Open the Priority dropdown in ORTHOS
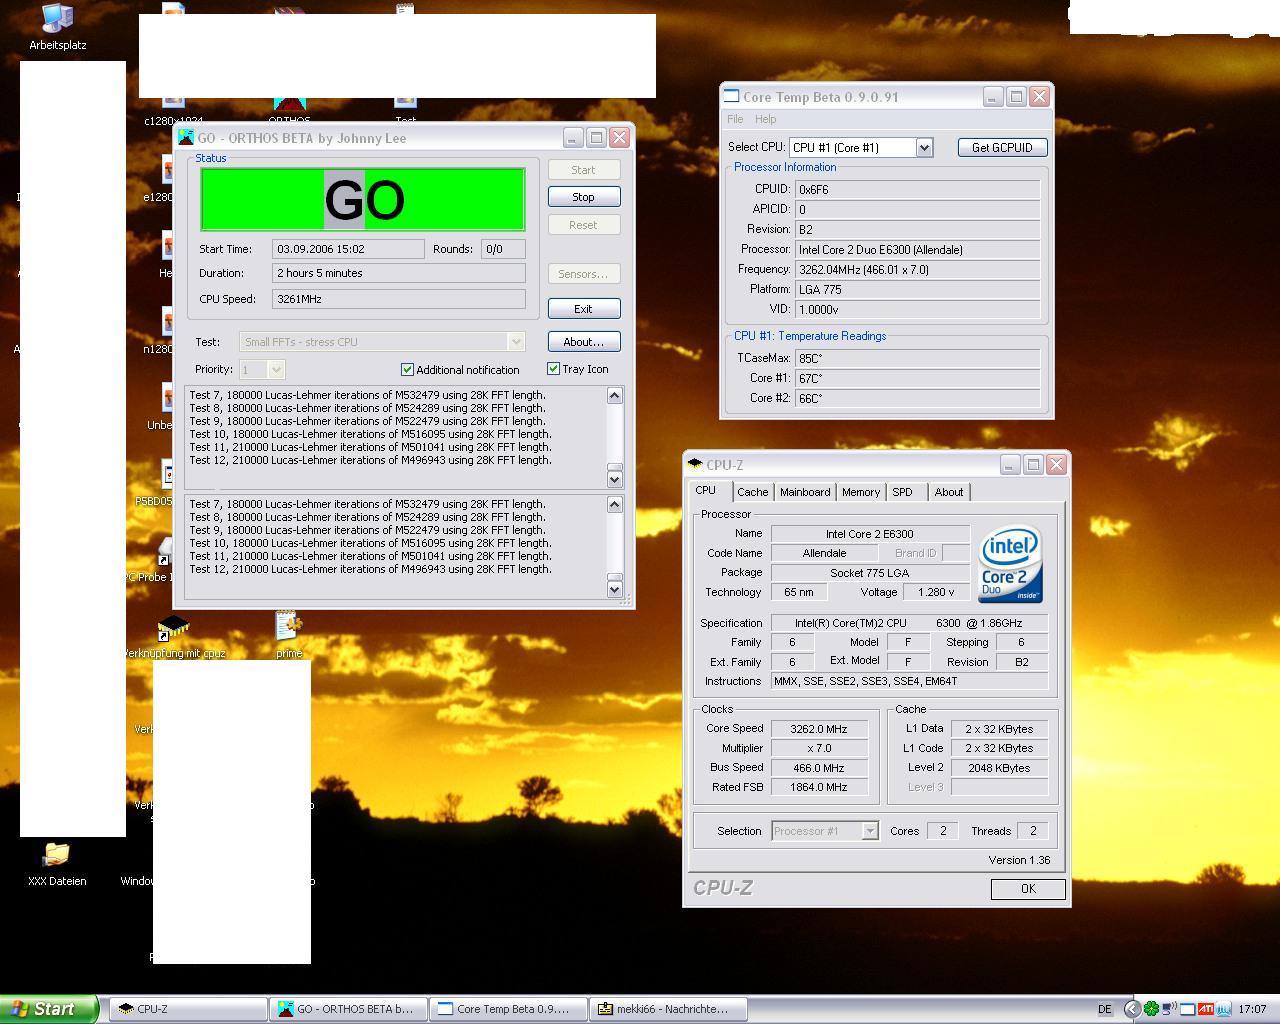Screen dimensions: 1280x1024 (276, 370)
